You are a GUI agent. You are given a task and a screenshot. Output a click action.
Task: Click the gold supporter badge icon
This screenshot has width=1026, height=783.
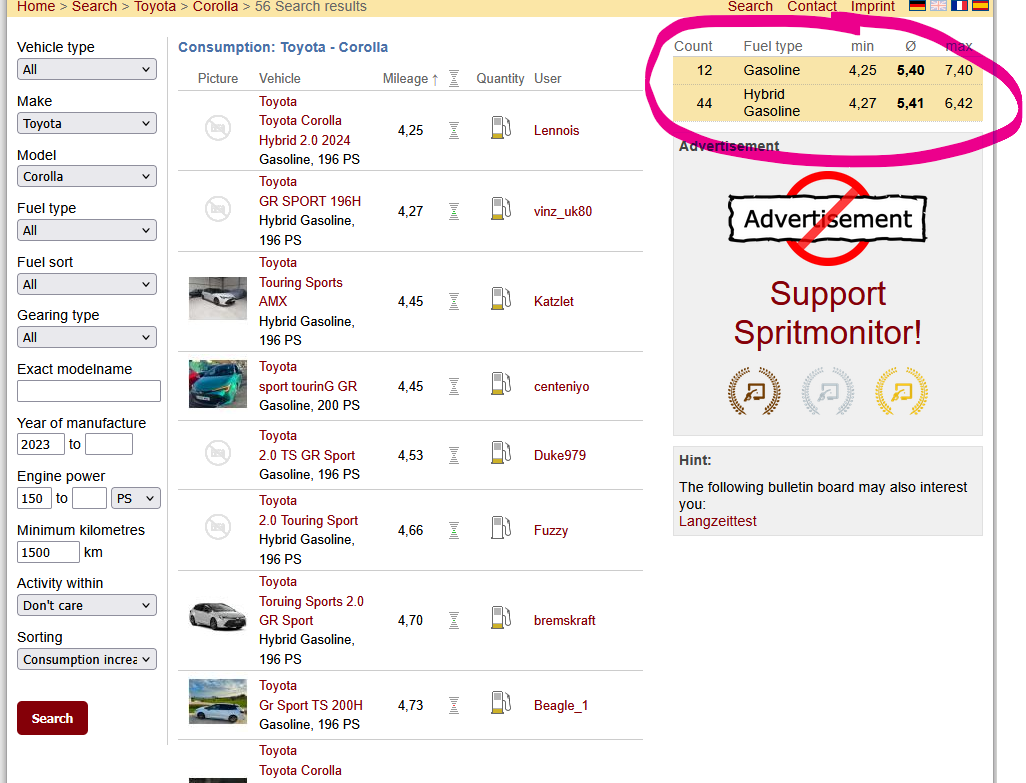coord(902,391)
